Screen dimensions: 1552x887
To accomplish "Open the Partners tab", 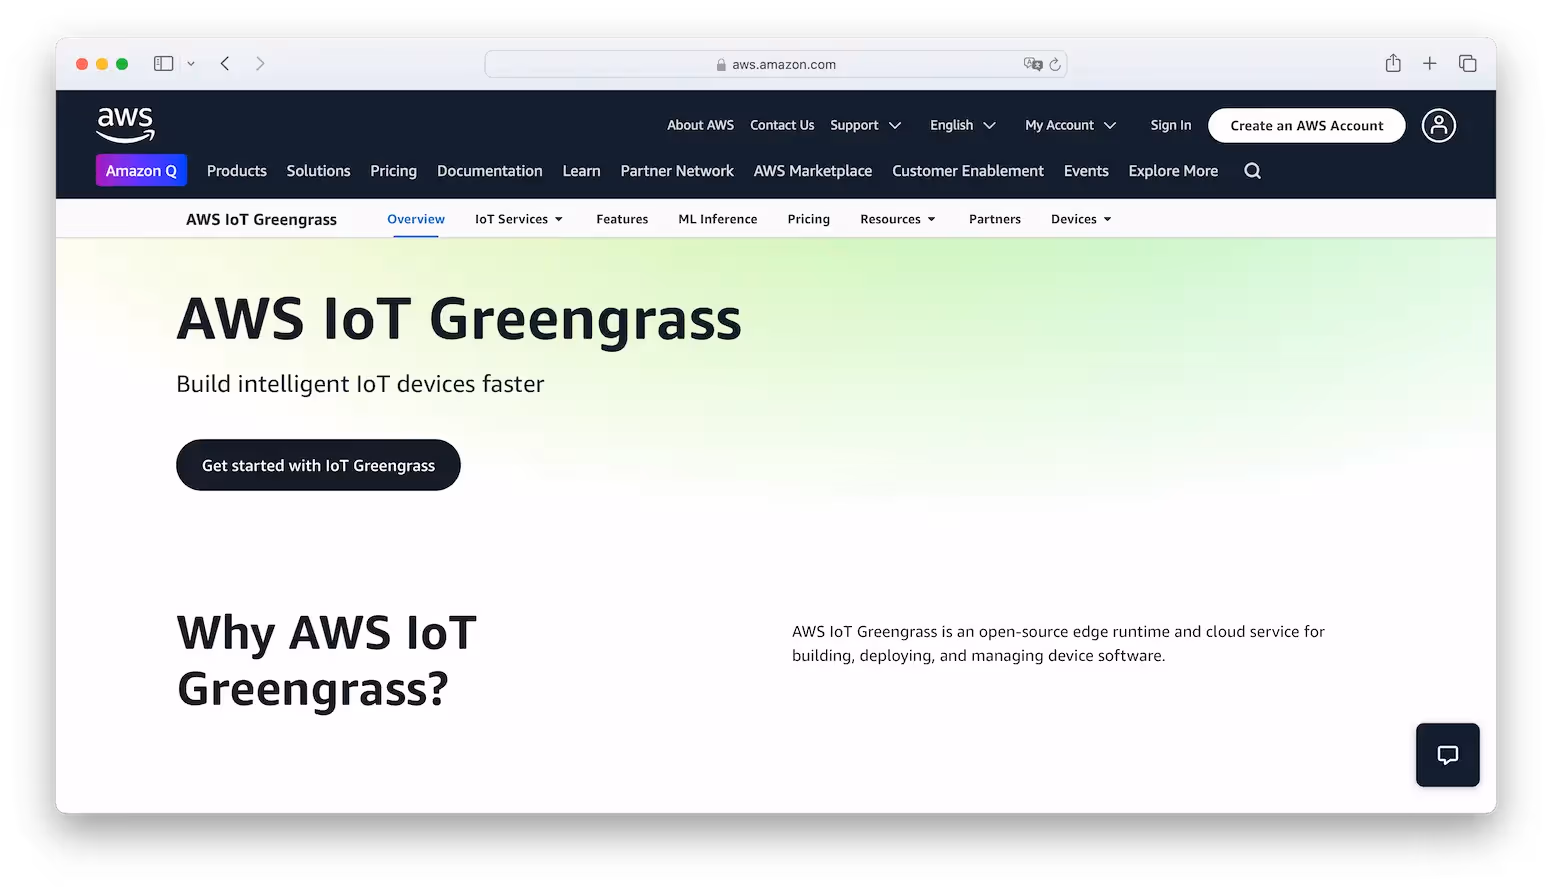I will point(995,219).
